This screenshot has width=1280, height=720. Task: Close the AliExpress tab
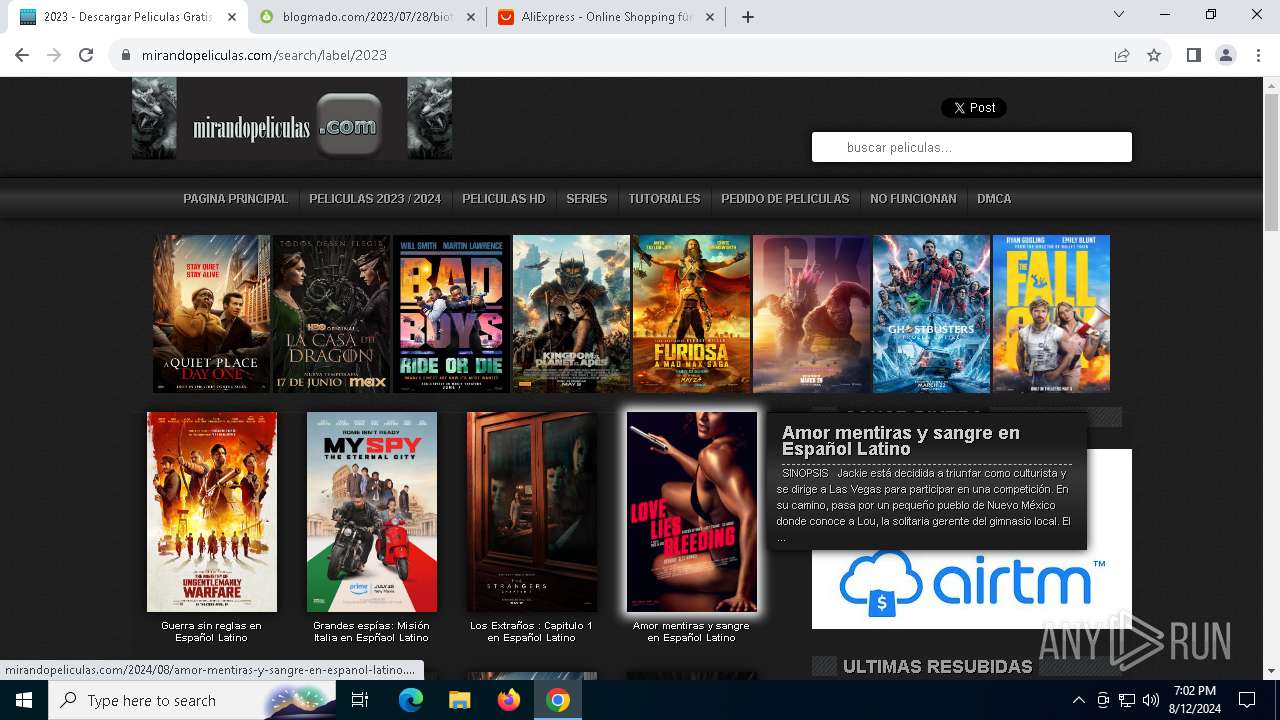710,17
